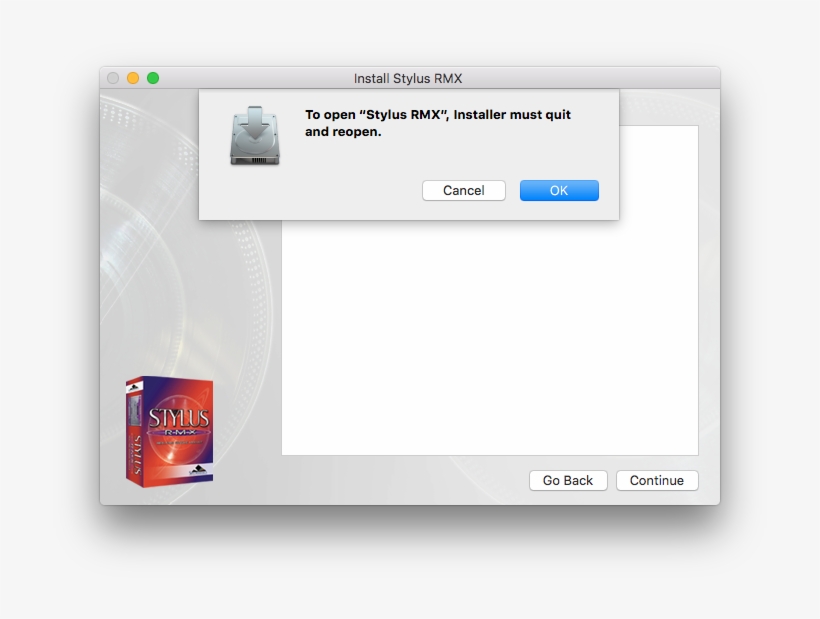This screenshot has width=820, height=619.
Task: Go Back to the previous installer step
Action: (568, 480)
